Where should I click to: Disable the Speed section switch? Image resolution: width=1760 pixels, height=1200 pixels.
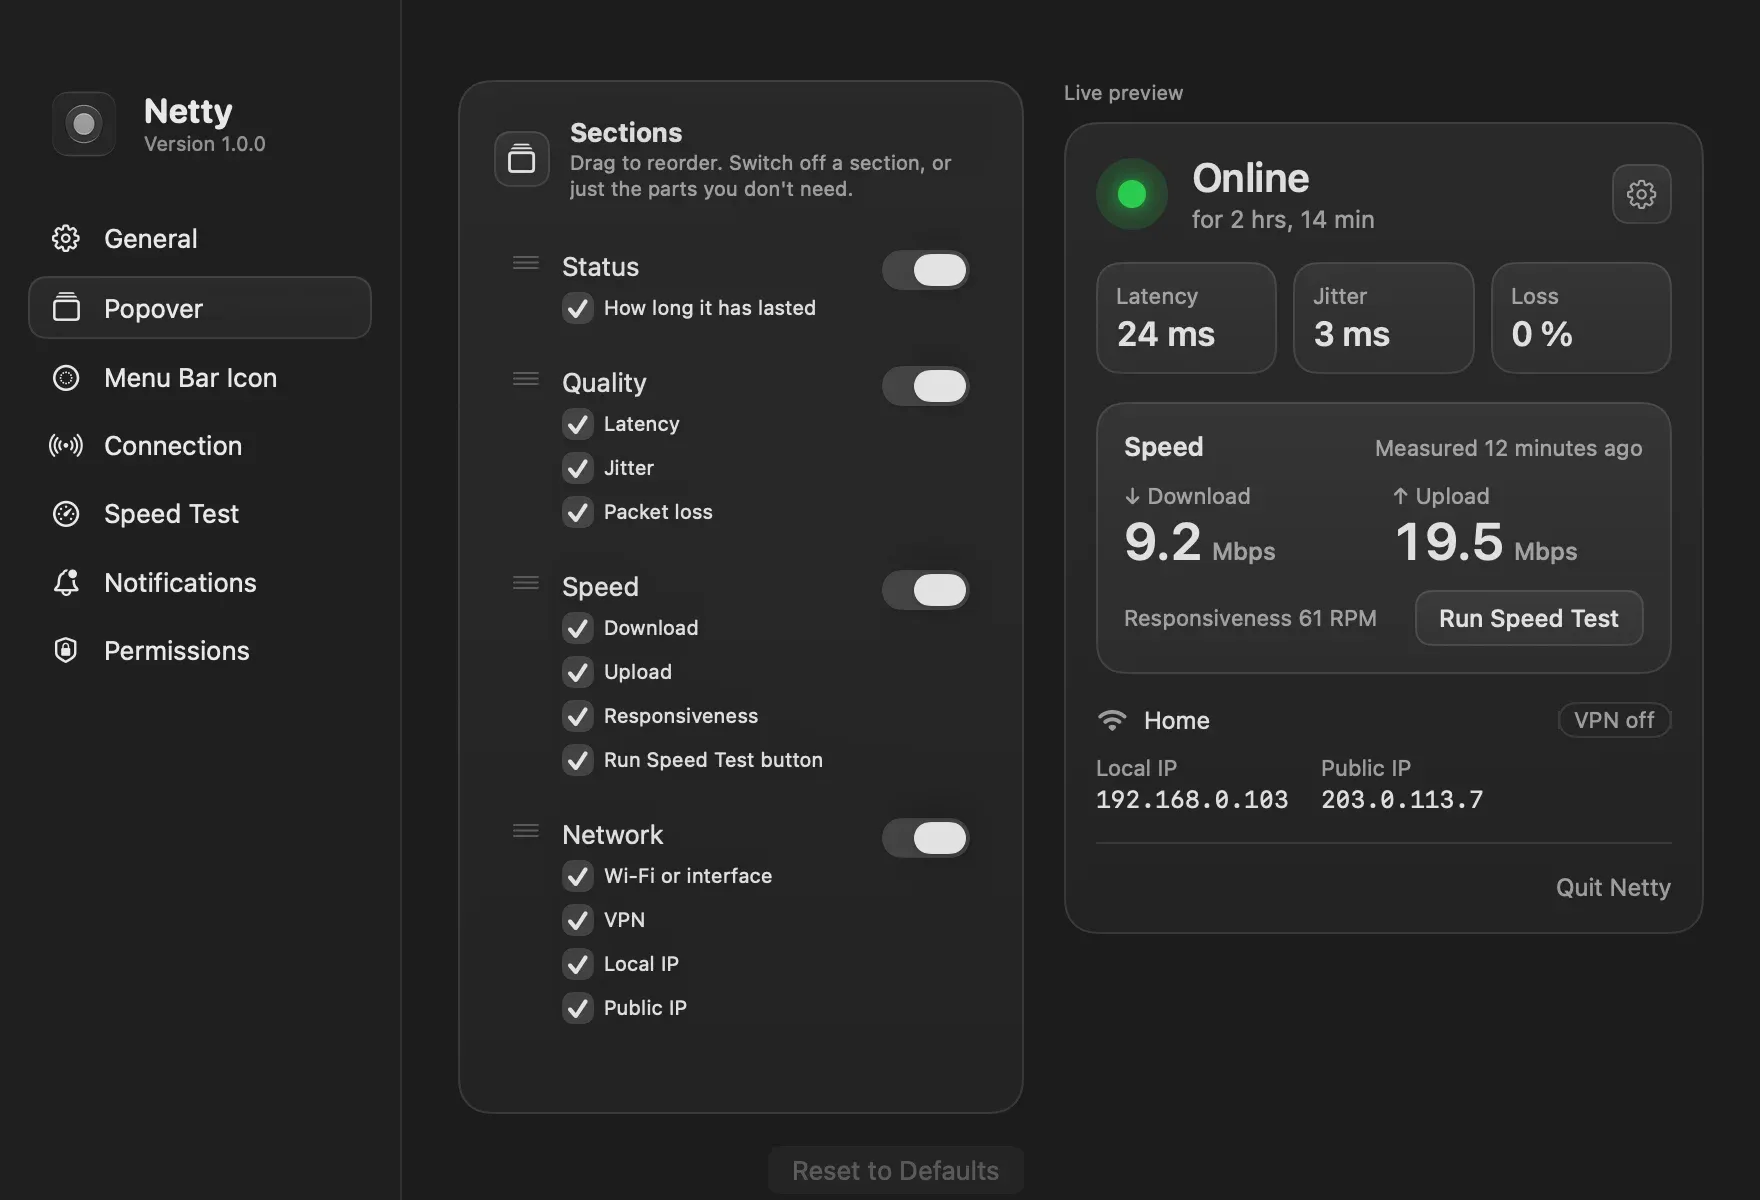tap(925, 590)
